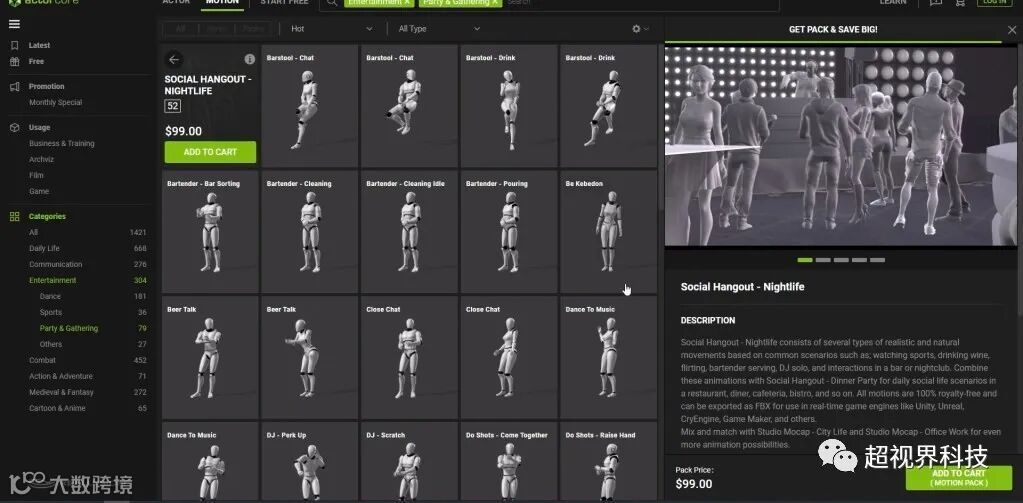Filter by Film usage
1023x503 pixels.
click(36, 175)
